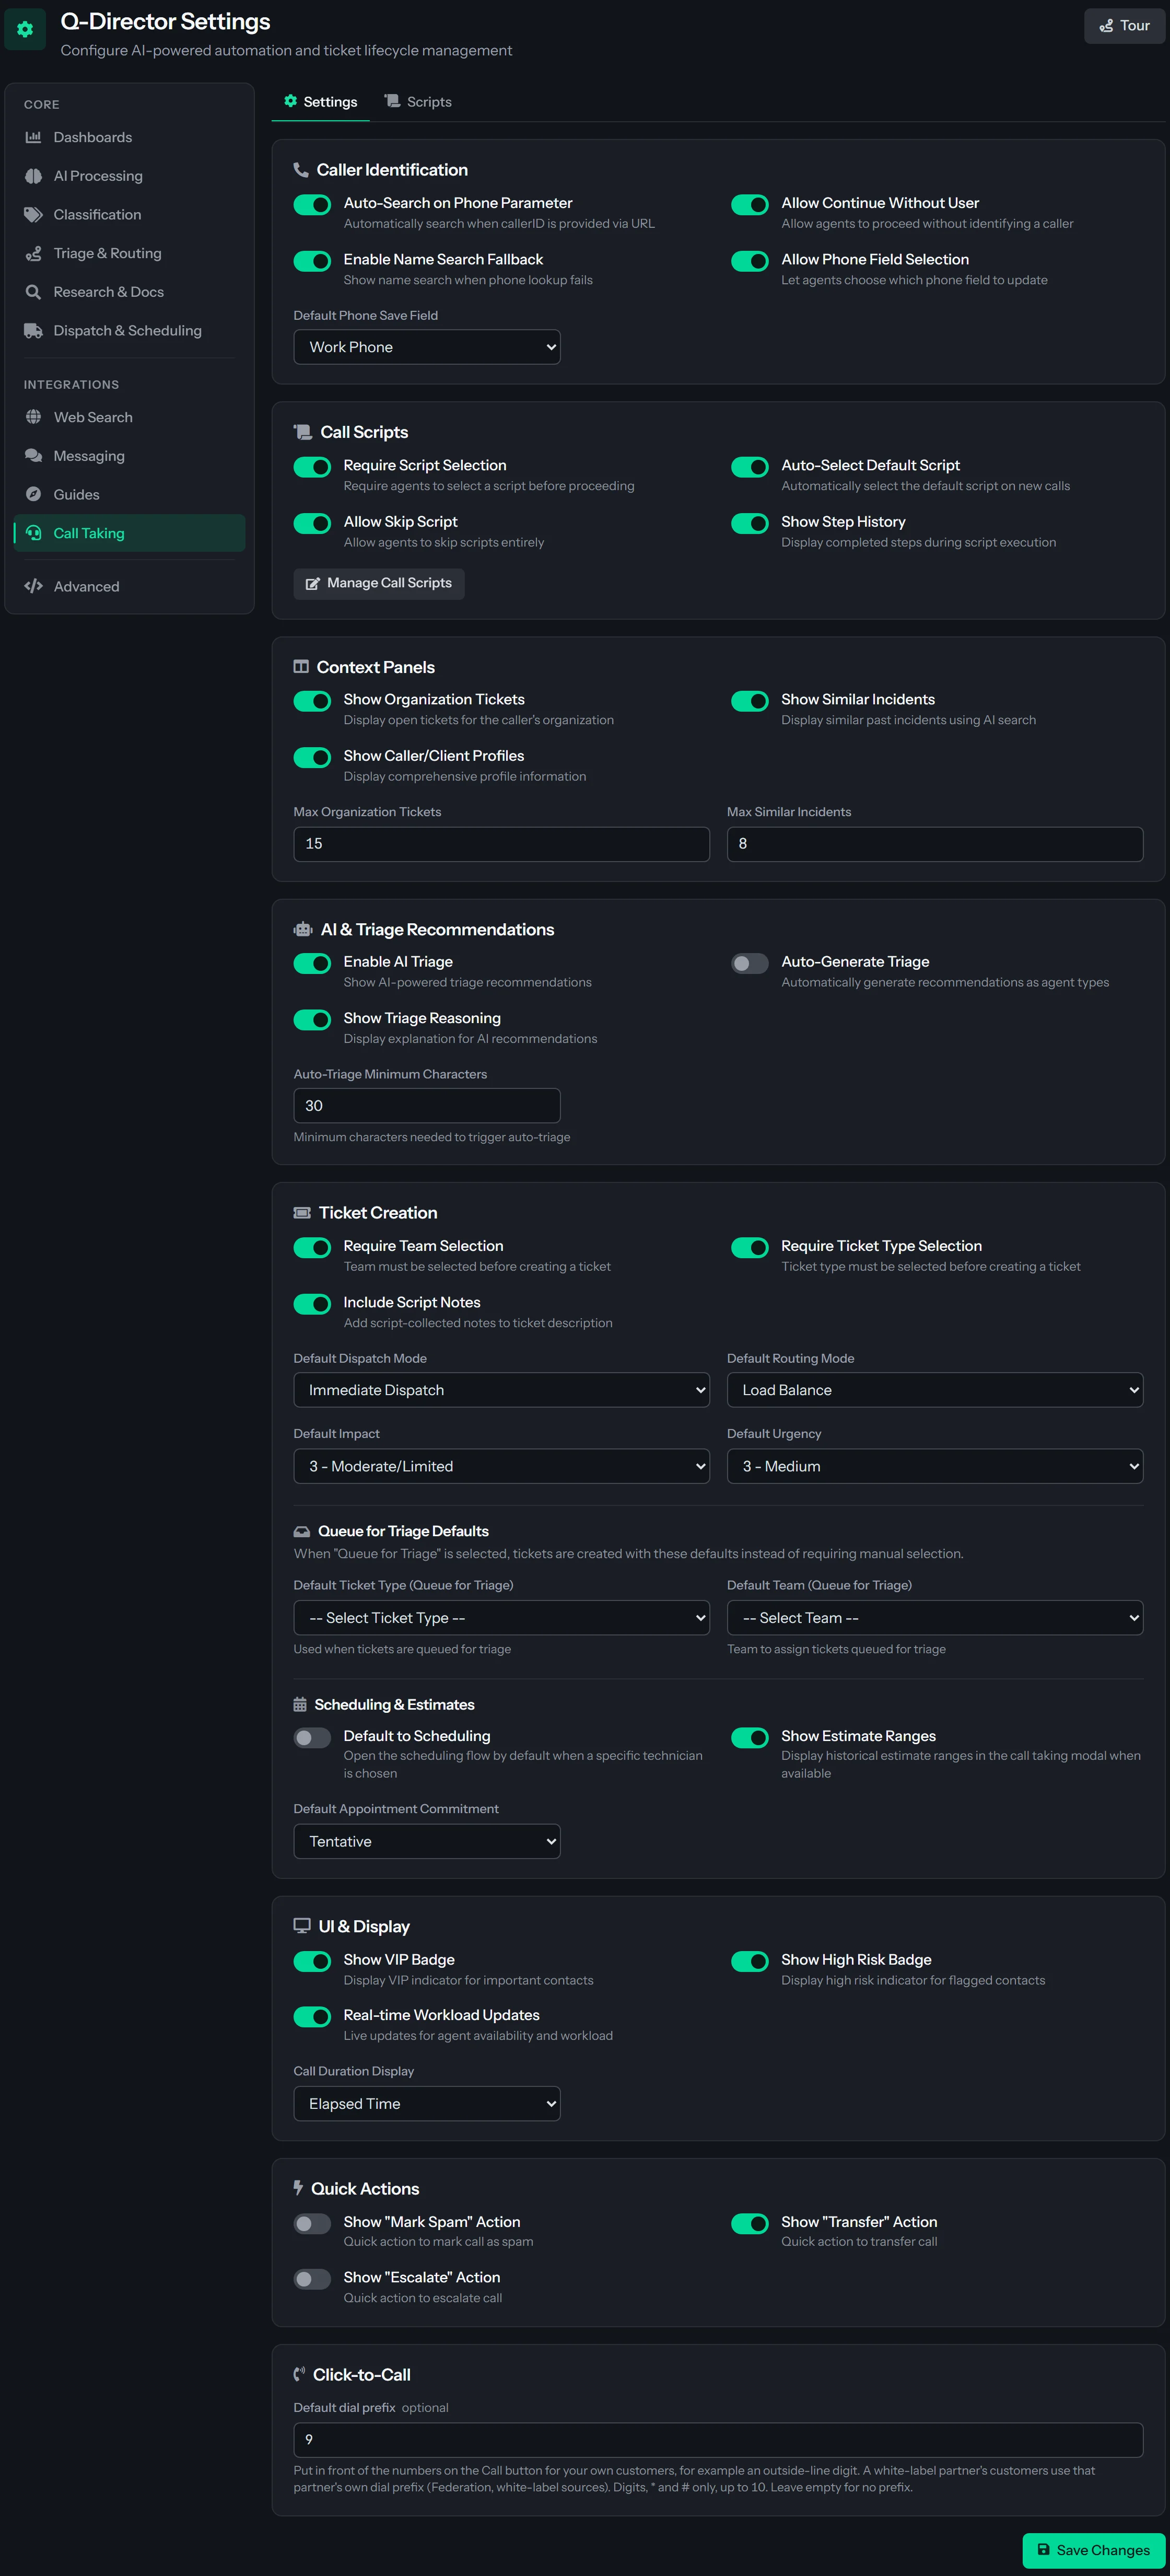Expand Default Routing Mode Load Balance dropdown

point(935,1390)
